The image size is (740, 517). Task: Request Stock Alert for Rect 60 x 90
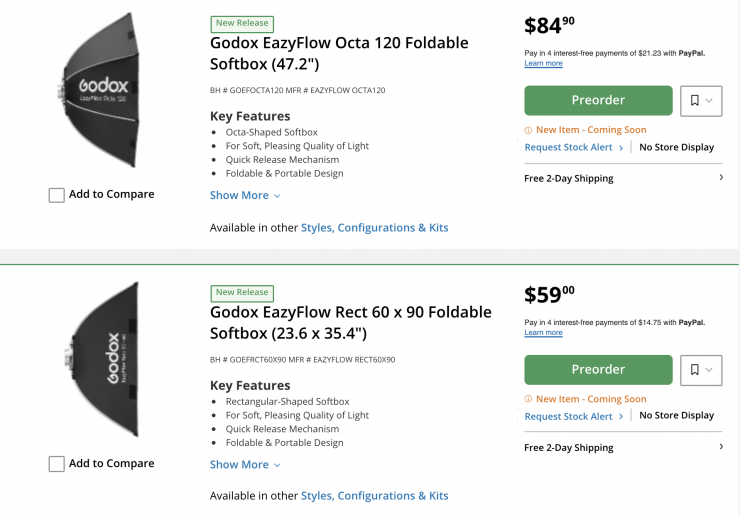tap(569, 416)
